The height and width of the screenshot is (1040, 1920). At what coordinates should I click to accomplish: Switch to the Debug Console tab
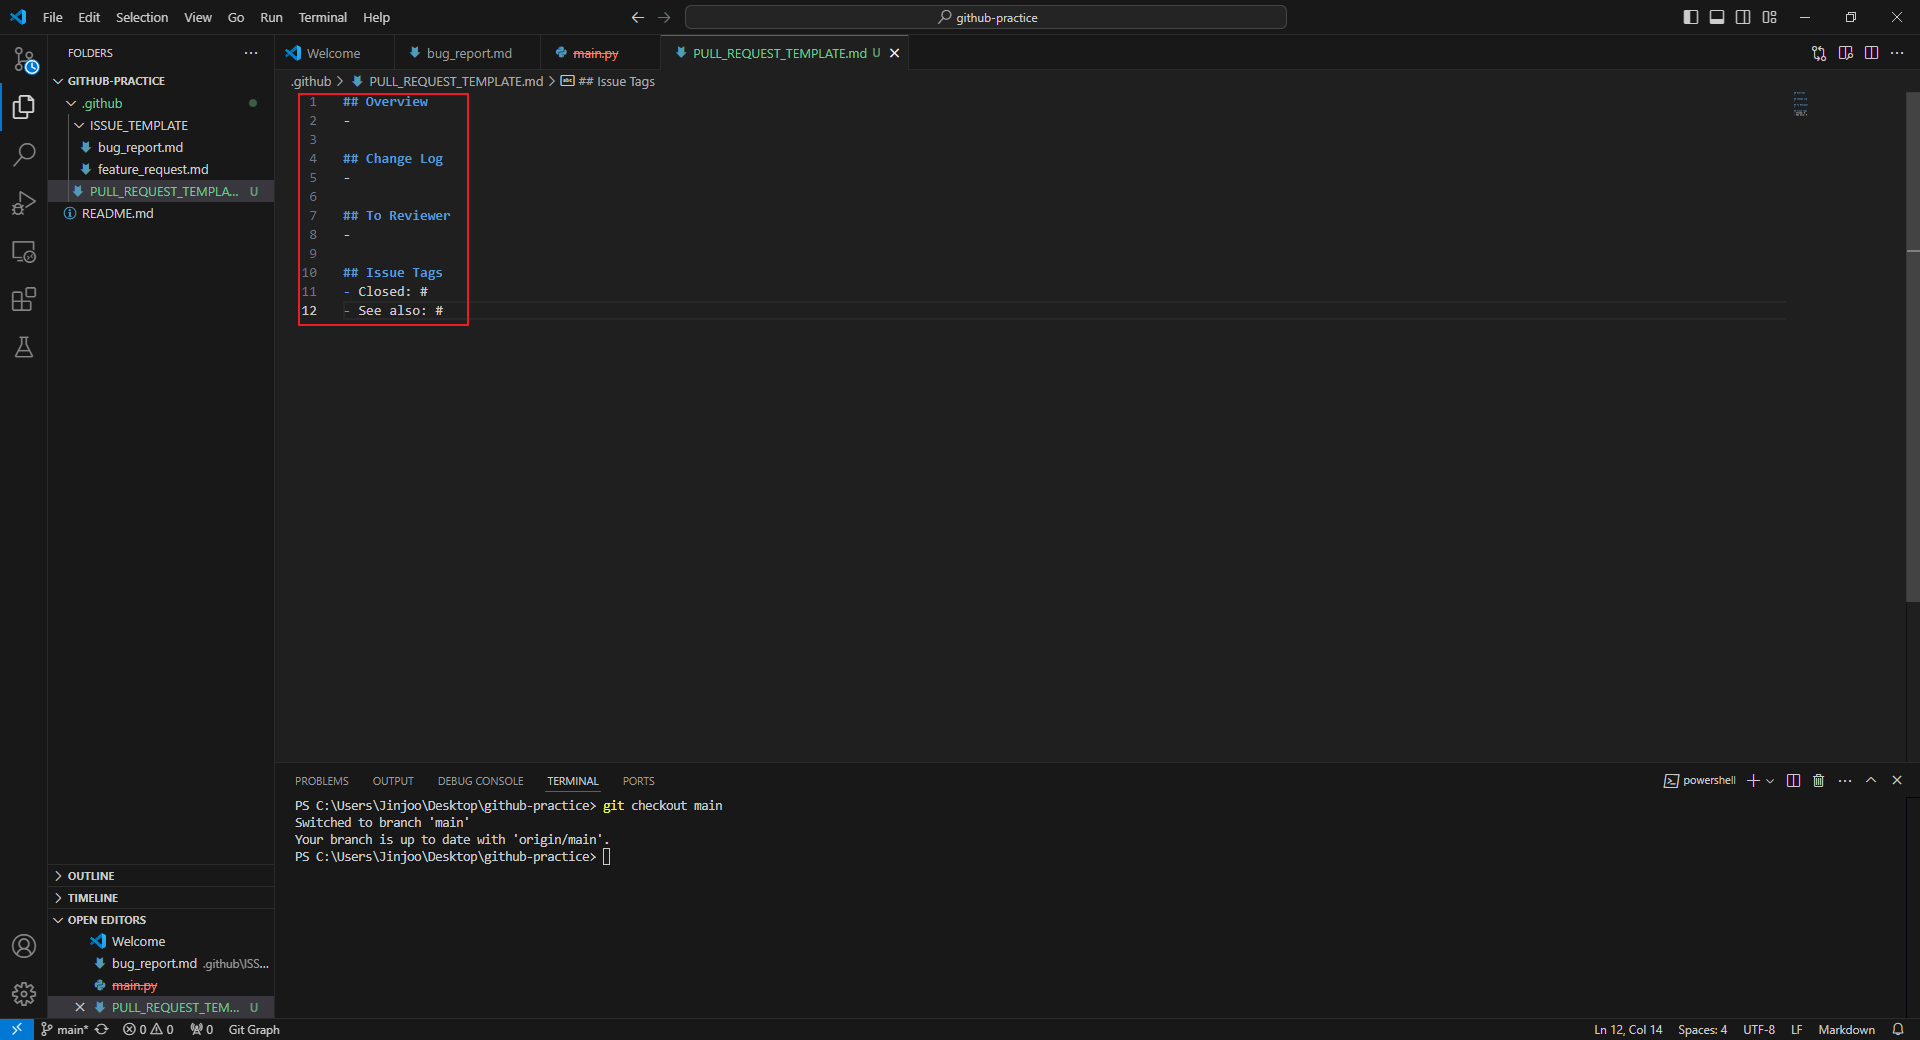480,781
